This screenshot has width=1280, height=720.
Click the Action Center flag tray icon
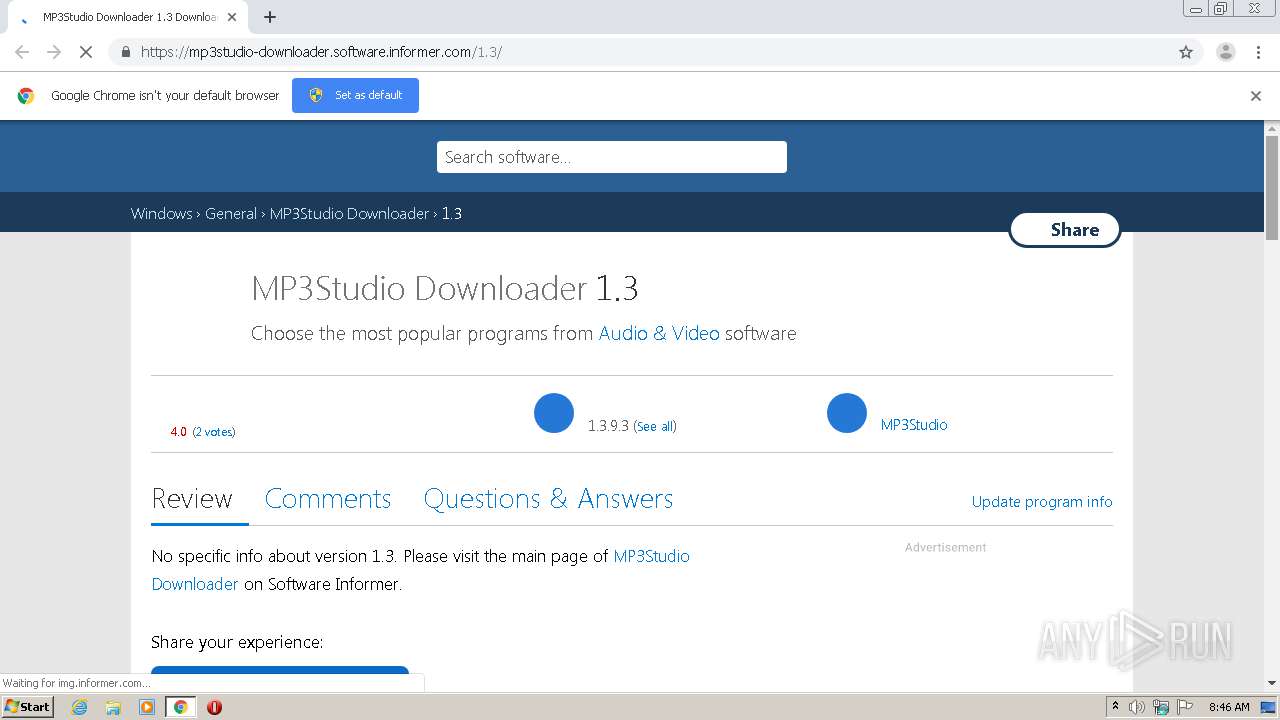(x=1185, y=707)
